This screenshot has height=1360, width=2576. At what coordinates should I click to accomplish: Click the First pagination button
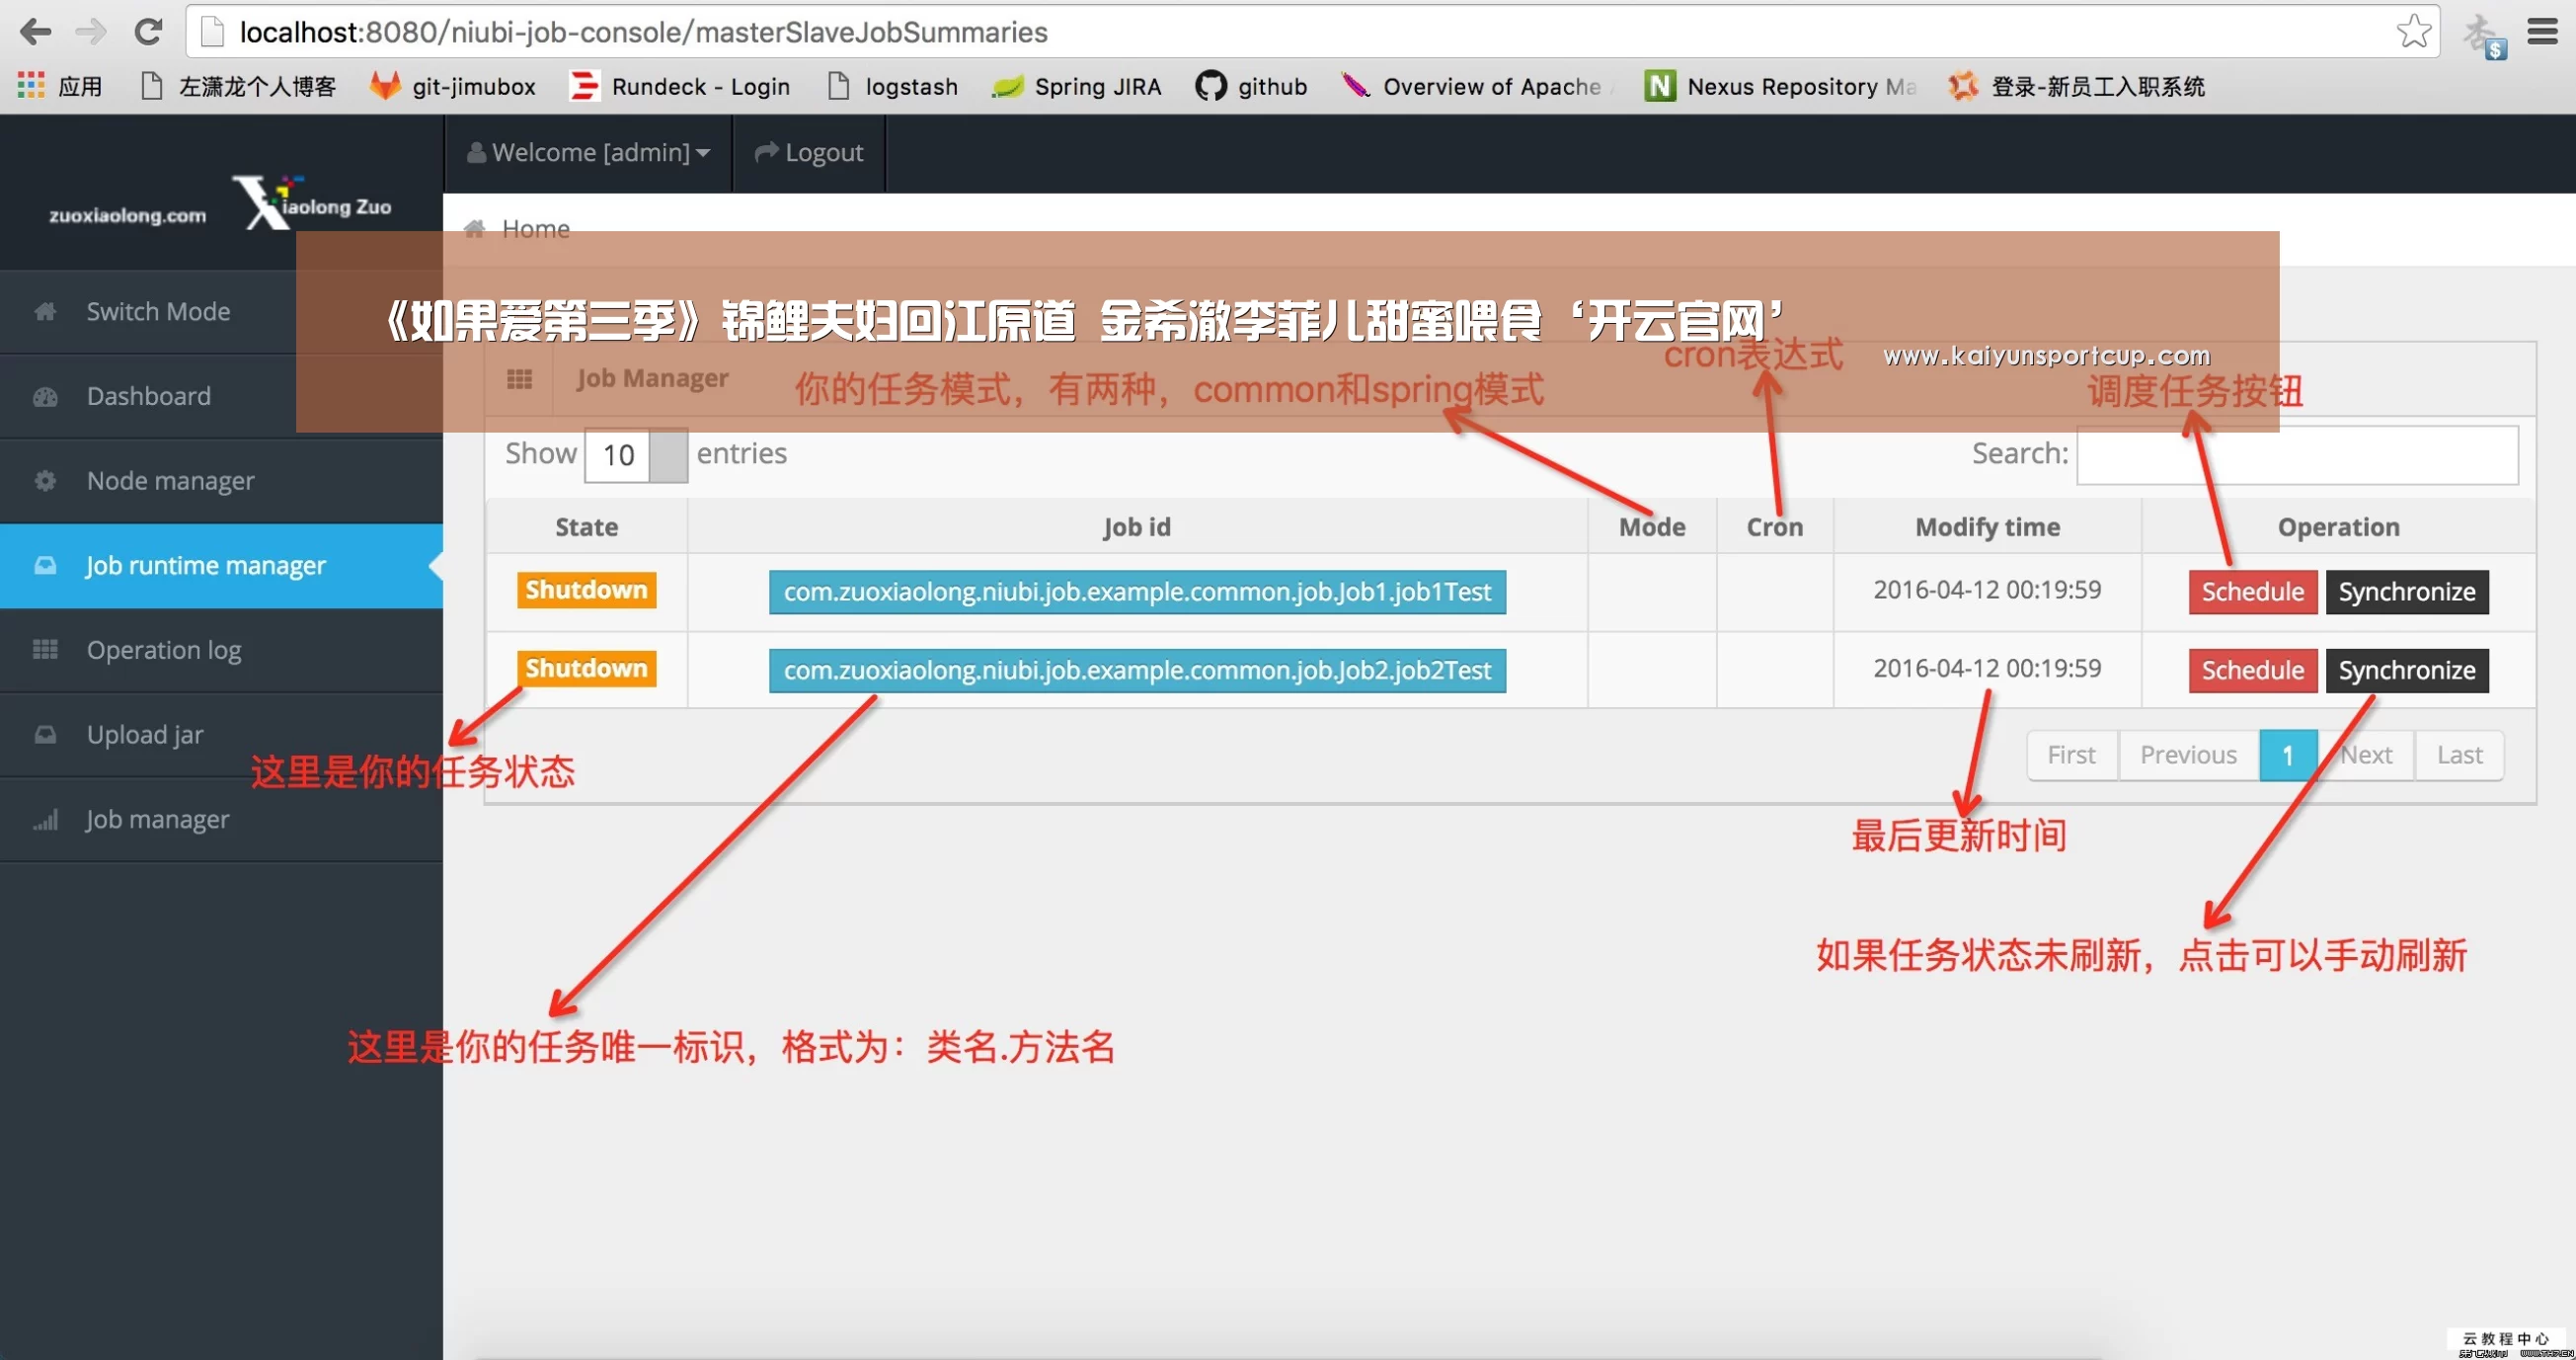point(2071,755)
